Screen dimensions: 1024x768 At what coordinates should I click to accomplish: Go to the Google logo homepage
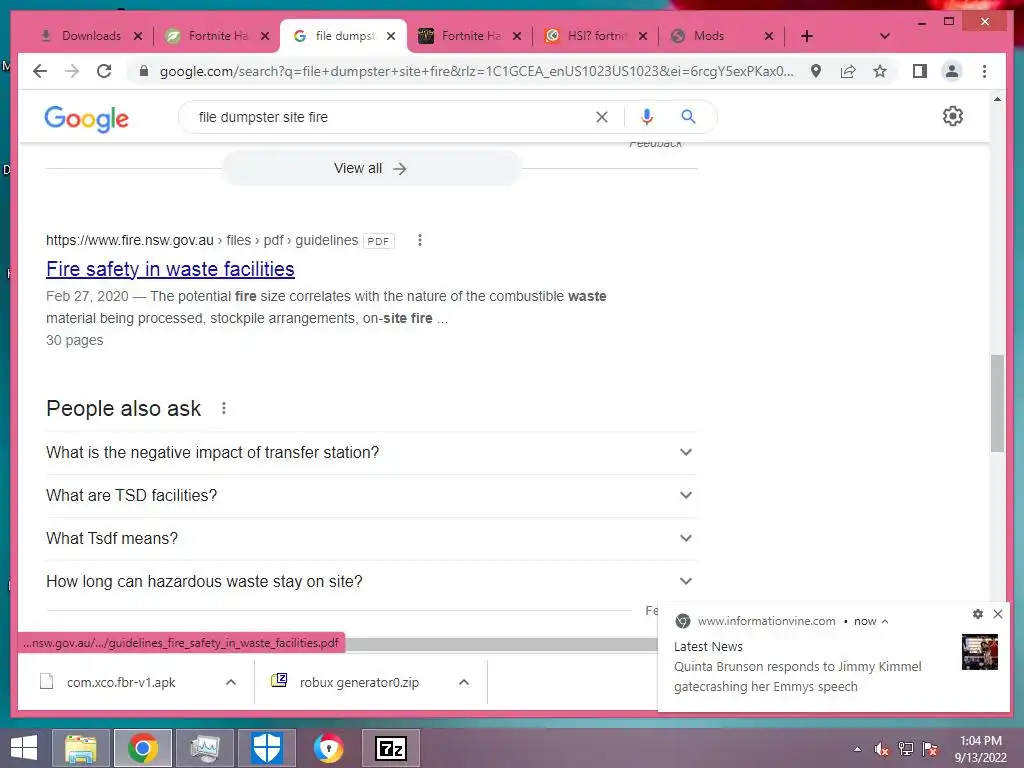(86, 119)
